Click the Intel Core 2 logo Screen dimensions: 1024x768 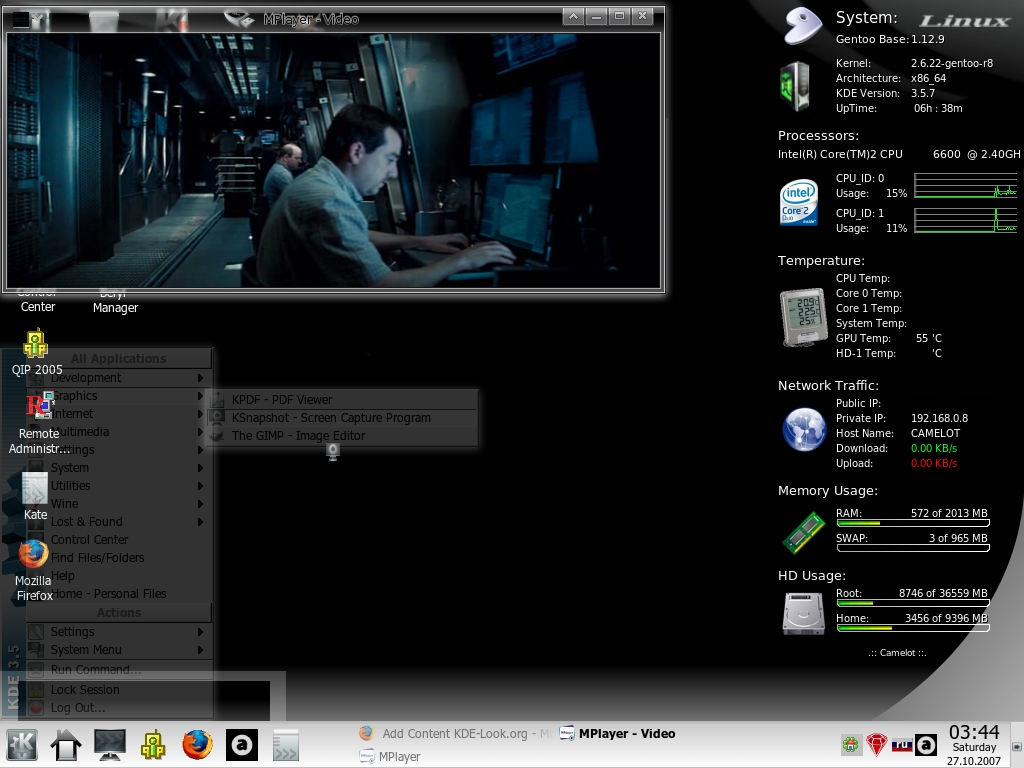pos(799,203)
